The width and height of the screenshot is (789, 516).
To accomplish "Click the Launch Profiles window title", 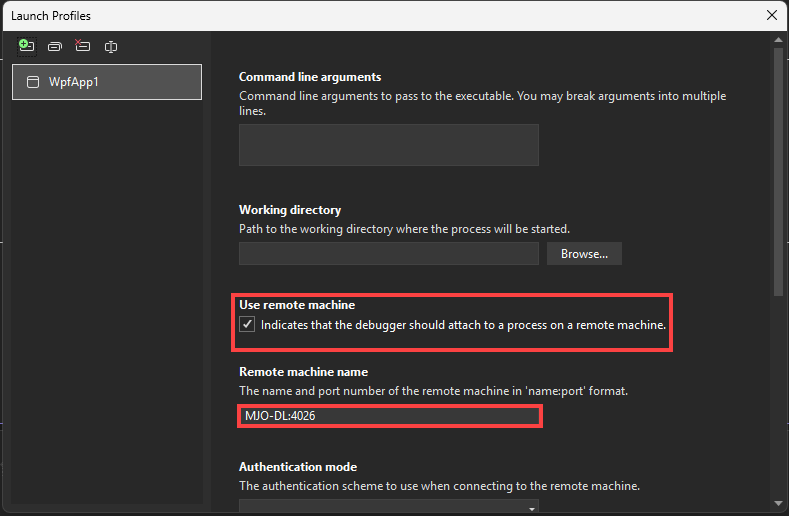I will click(51, 16).
